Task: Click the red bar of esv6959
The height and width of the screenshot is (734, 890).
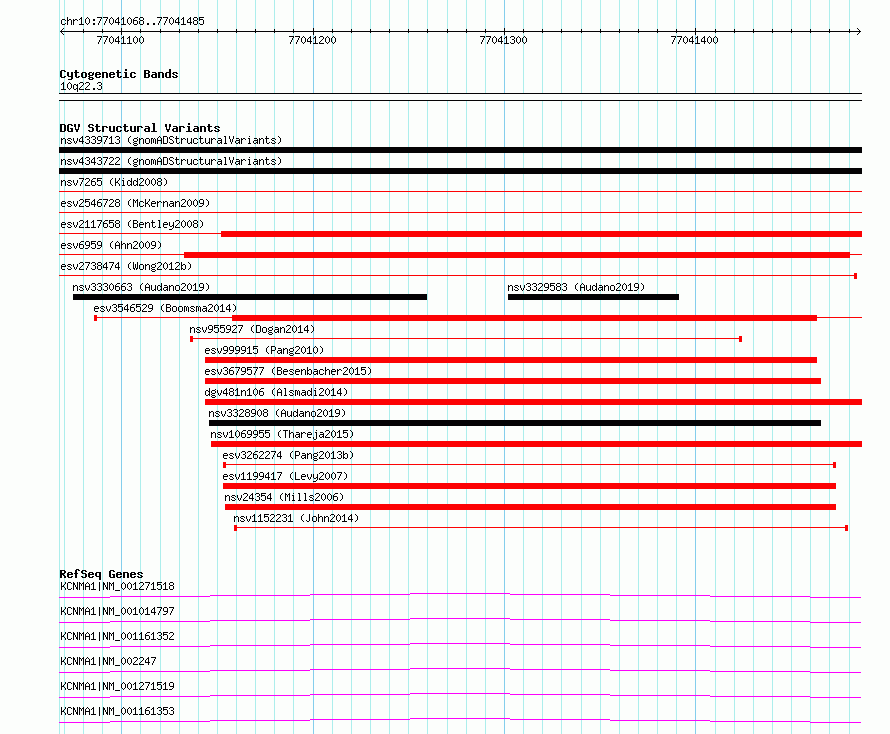Action: 517,255
